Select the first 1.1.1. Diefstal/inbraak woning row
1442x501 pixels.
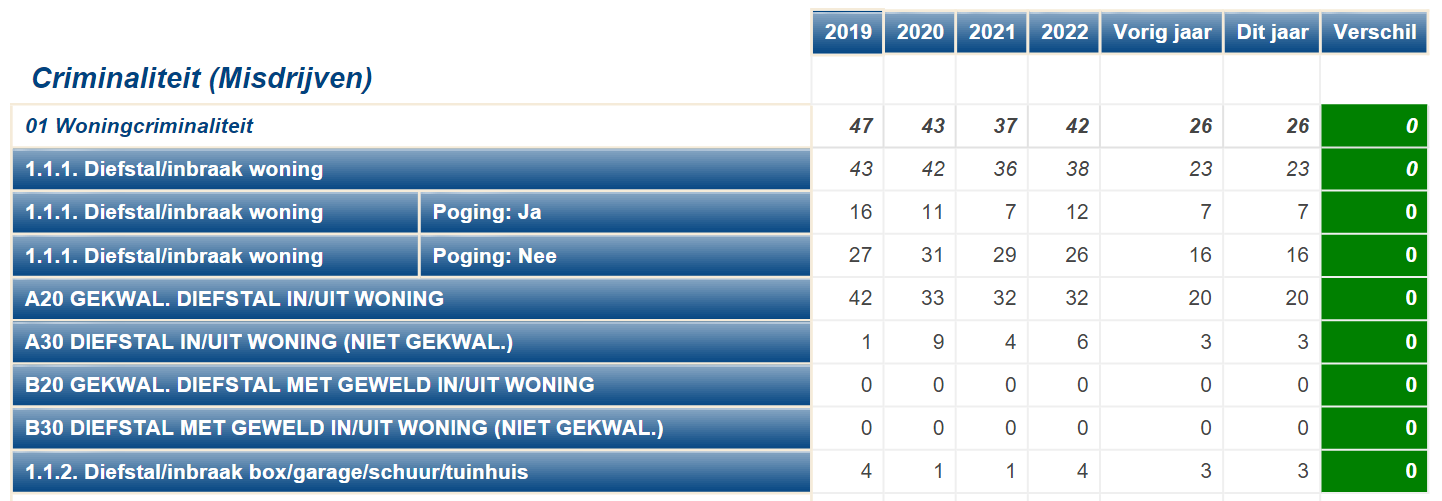tap(411, 170)
